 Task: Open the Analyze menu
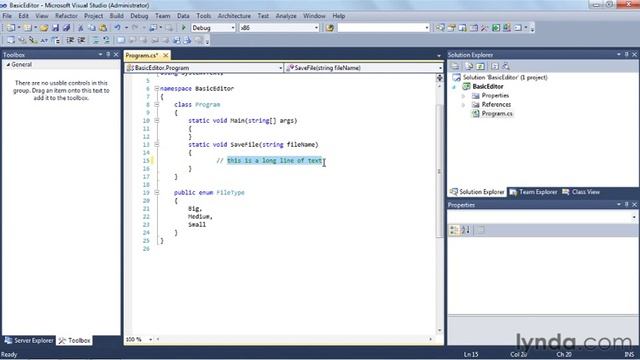click(x=286, y=16)
